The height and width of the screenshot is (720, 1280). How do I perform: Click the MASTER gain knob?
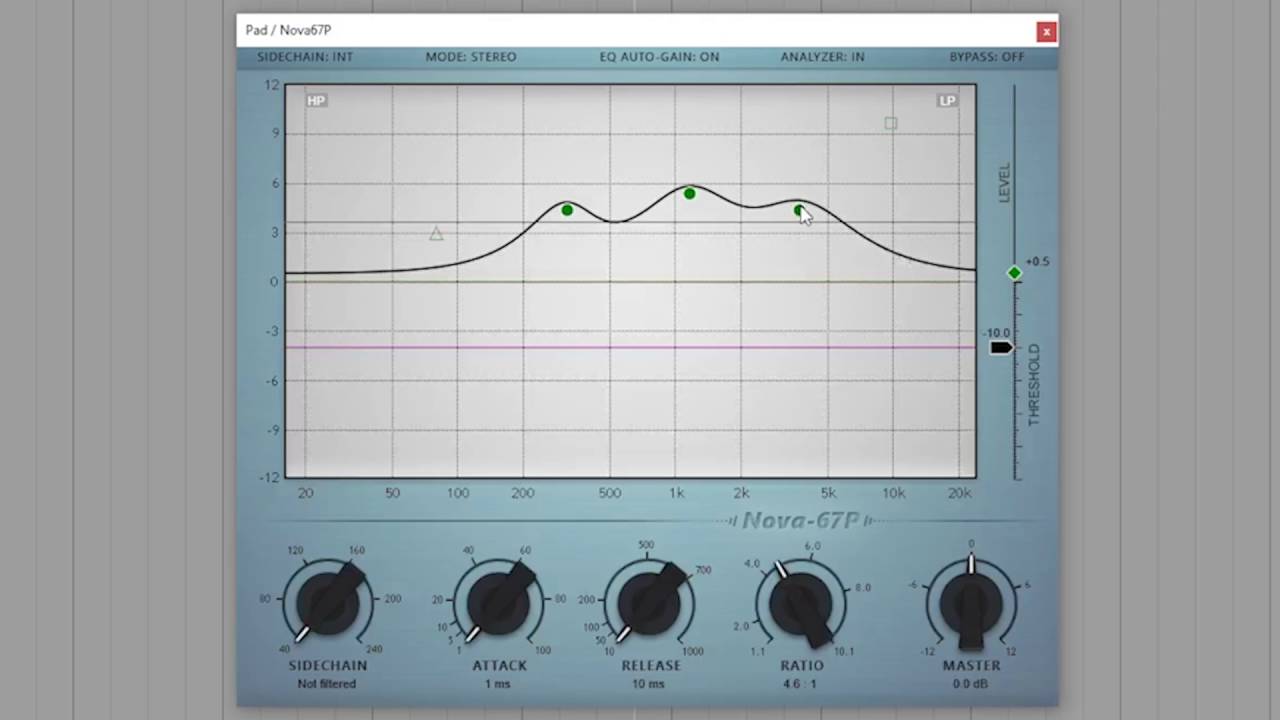point(971,602)
